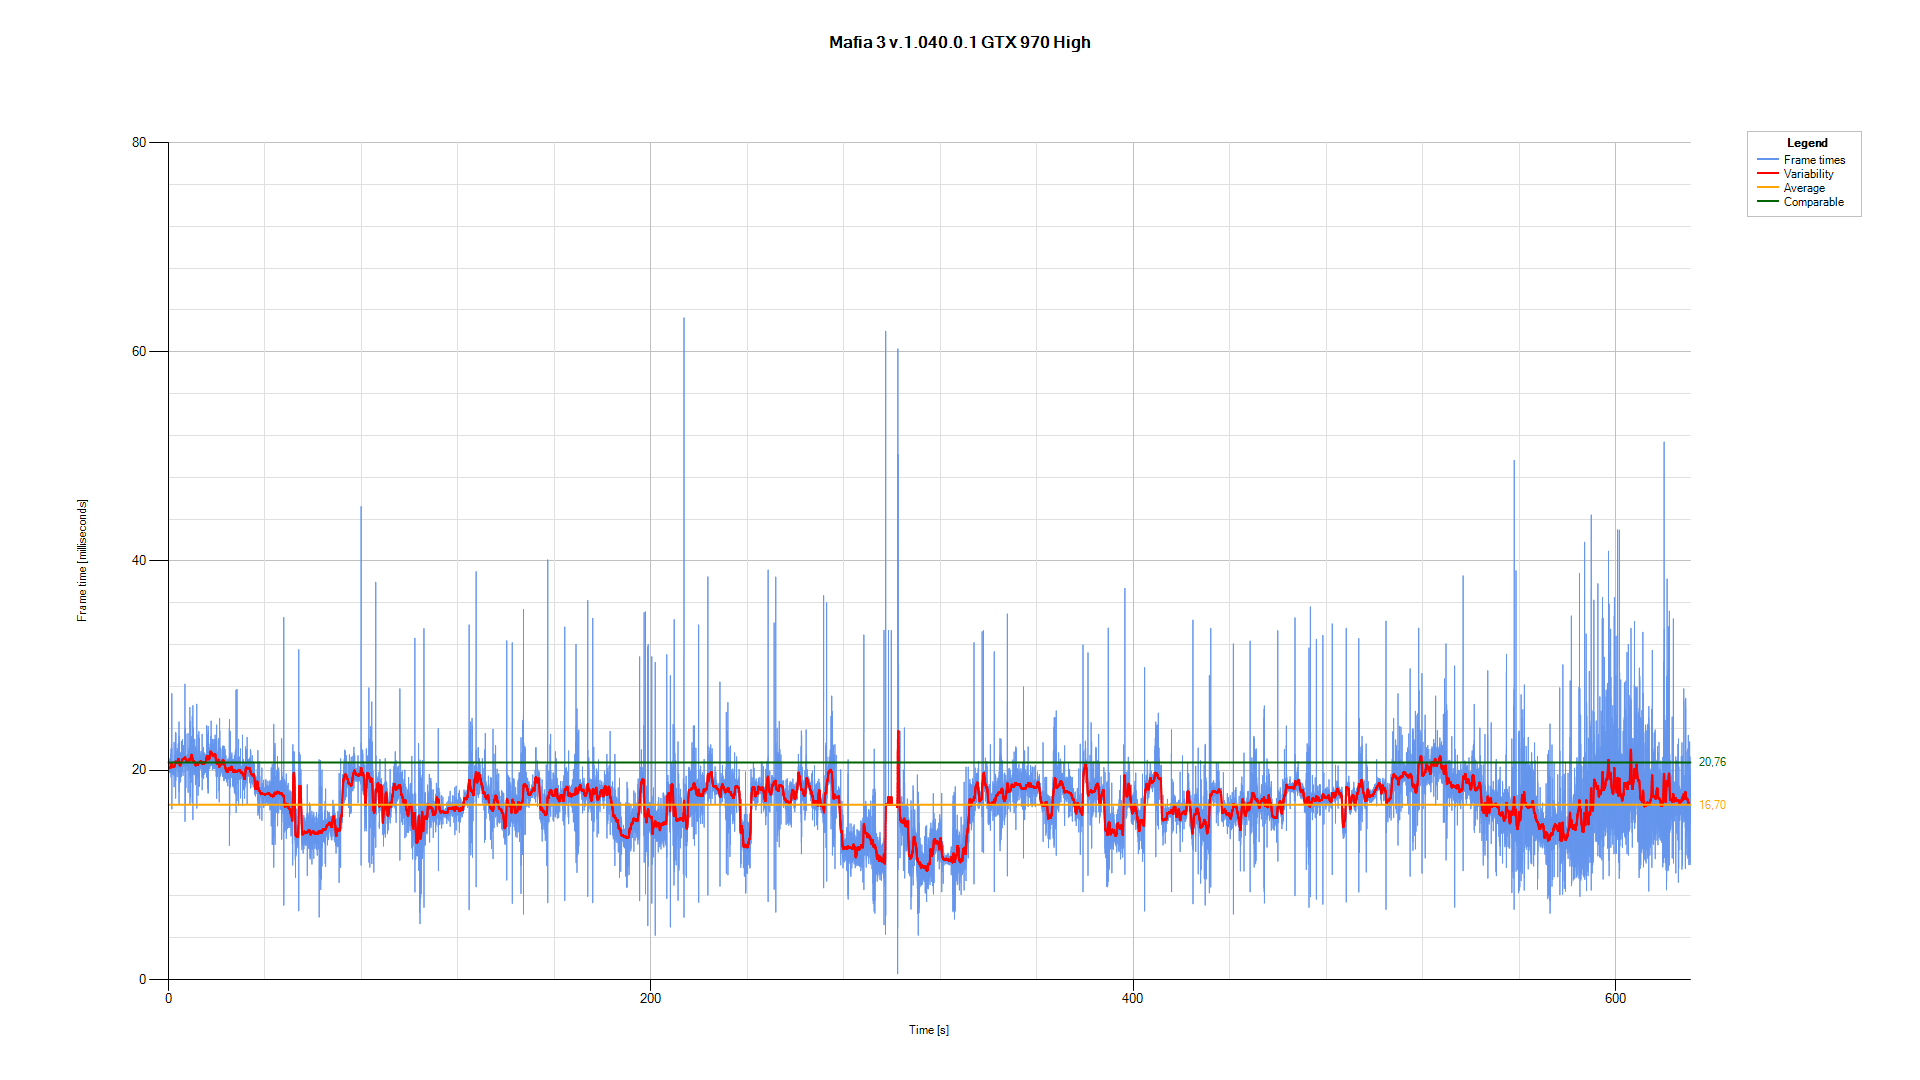Click y-axis tick label '60'

139,352
